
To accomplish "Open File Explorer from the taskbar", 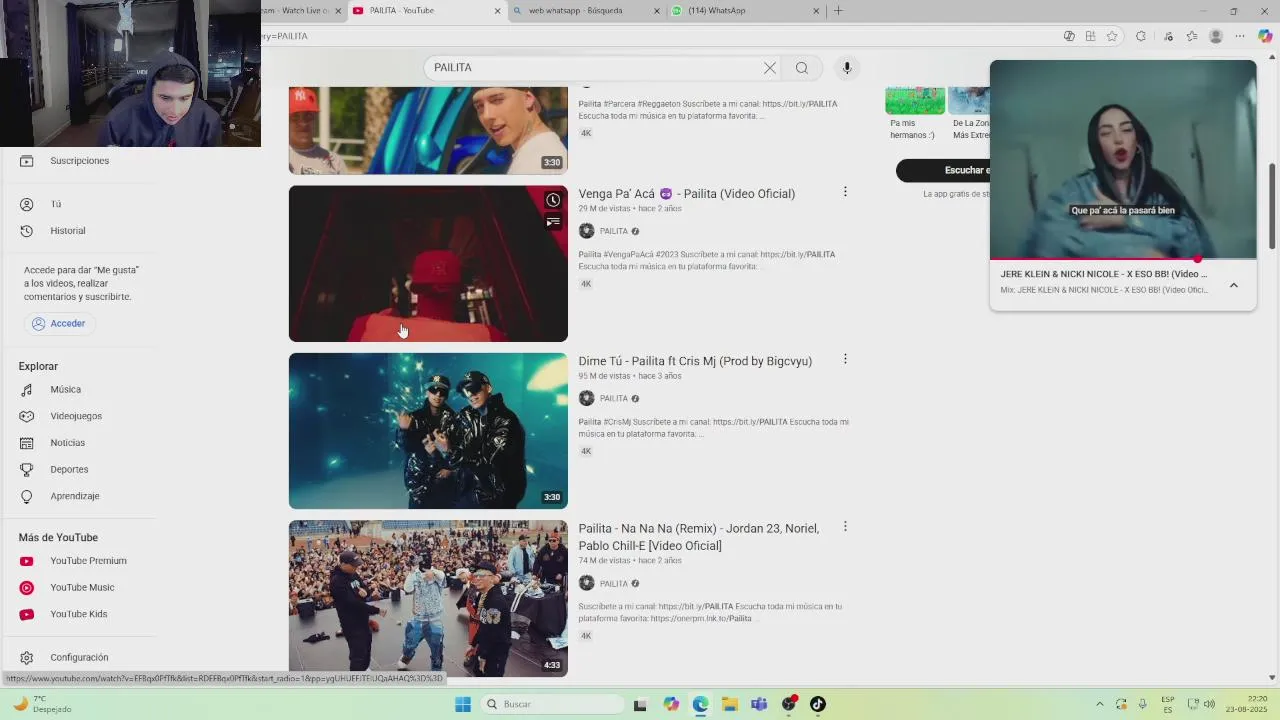I will tap(730, 704).
